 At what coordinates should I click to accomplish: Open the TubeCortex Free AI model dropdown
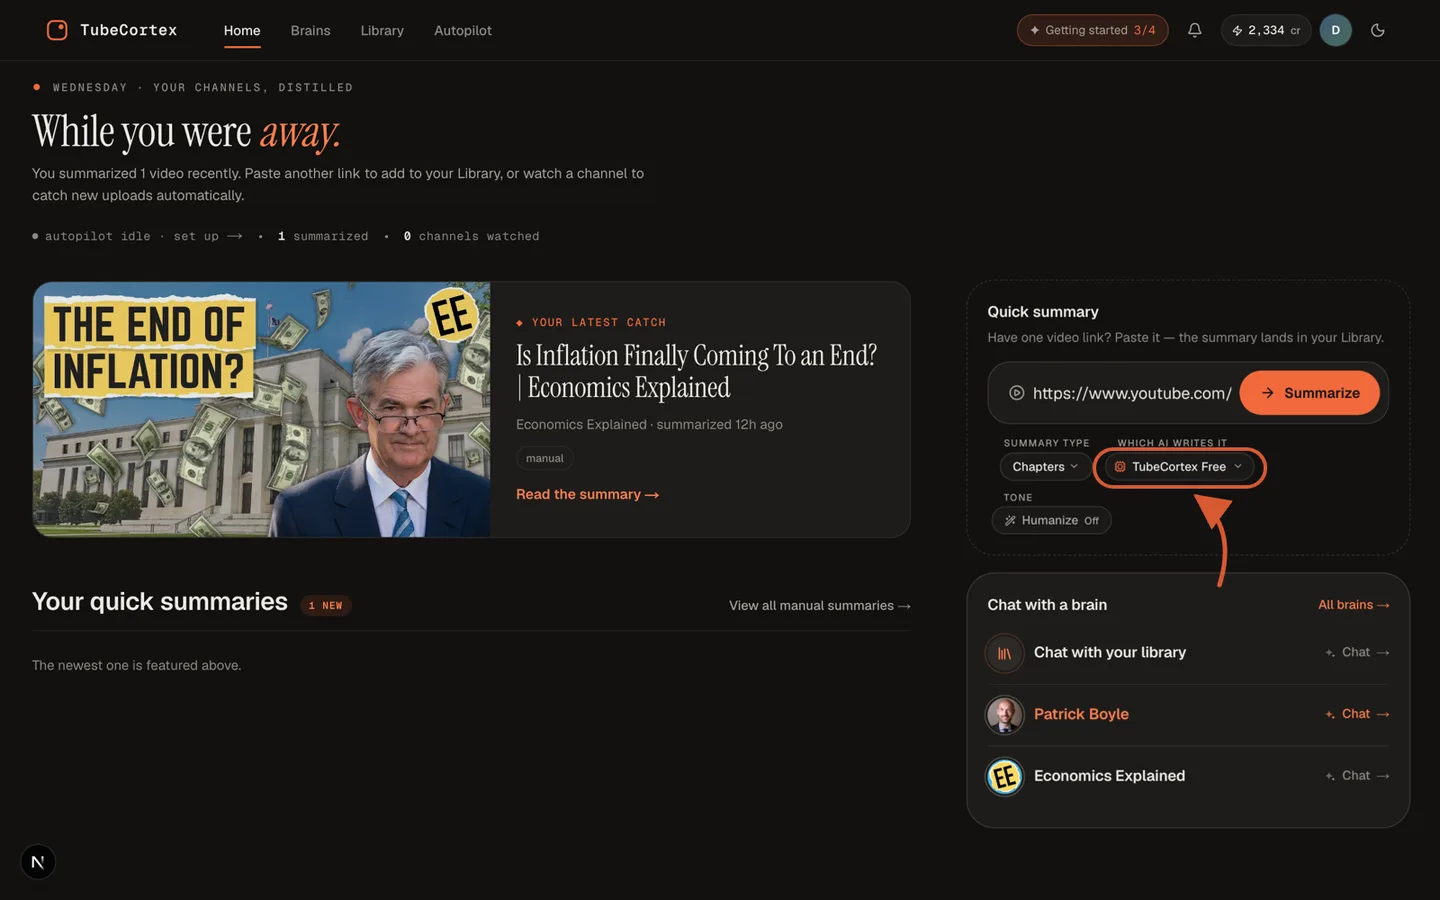1179,467
